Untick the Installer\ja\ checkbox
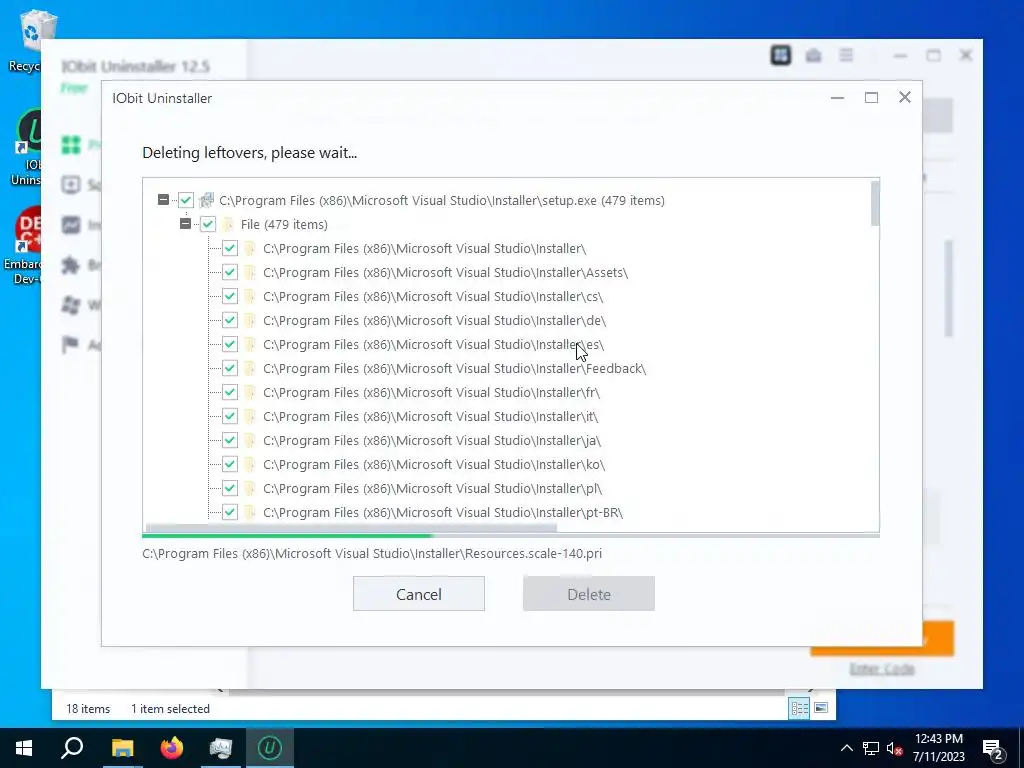 click(x=230, y=440)
